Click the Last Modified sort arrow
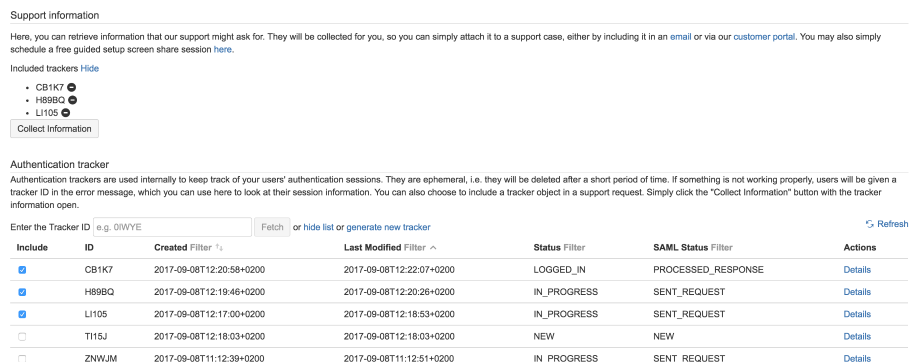920x362 pixels. pos(433,248)
